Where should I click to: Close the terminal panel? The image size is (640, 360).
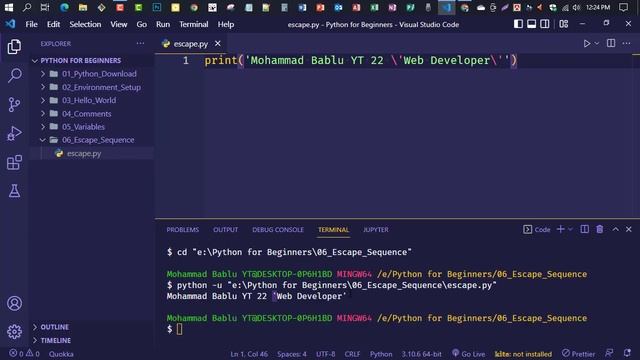[629, 229]
